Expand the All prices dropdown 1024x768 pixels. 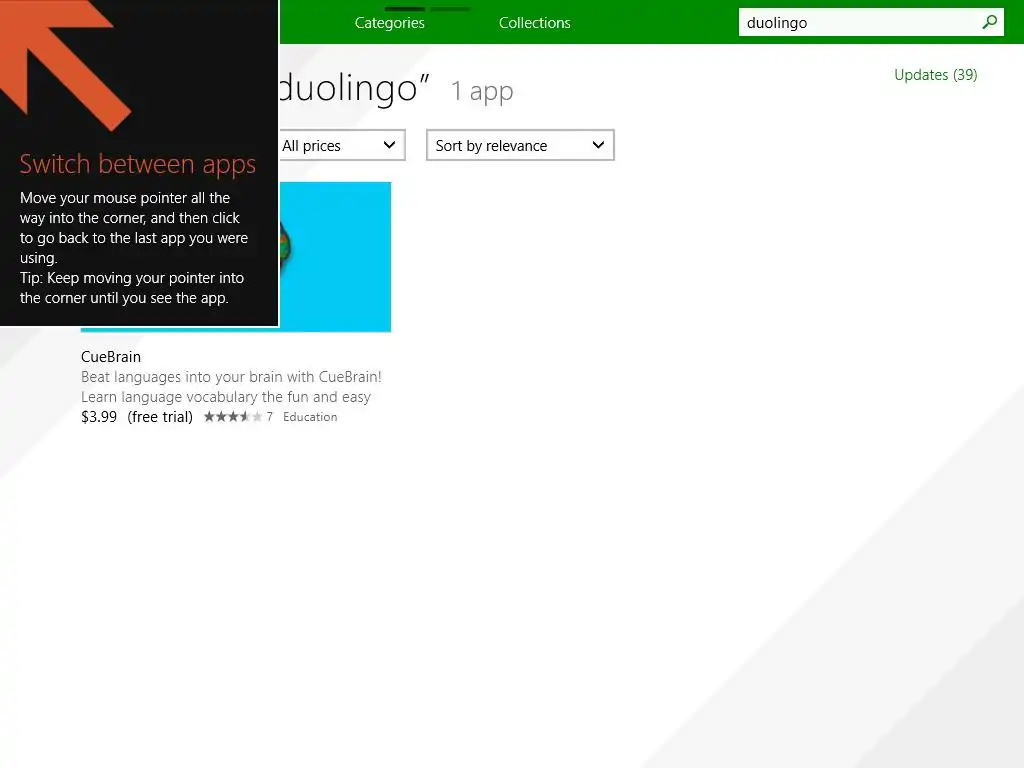tap(342, 145)
